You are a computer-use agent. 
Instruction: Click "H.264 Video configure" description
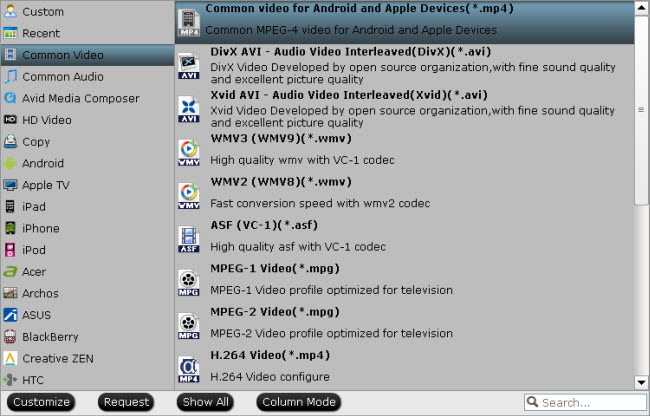pos(270,377)
